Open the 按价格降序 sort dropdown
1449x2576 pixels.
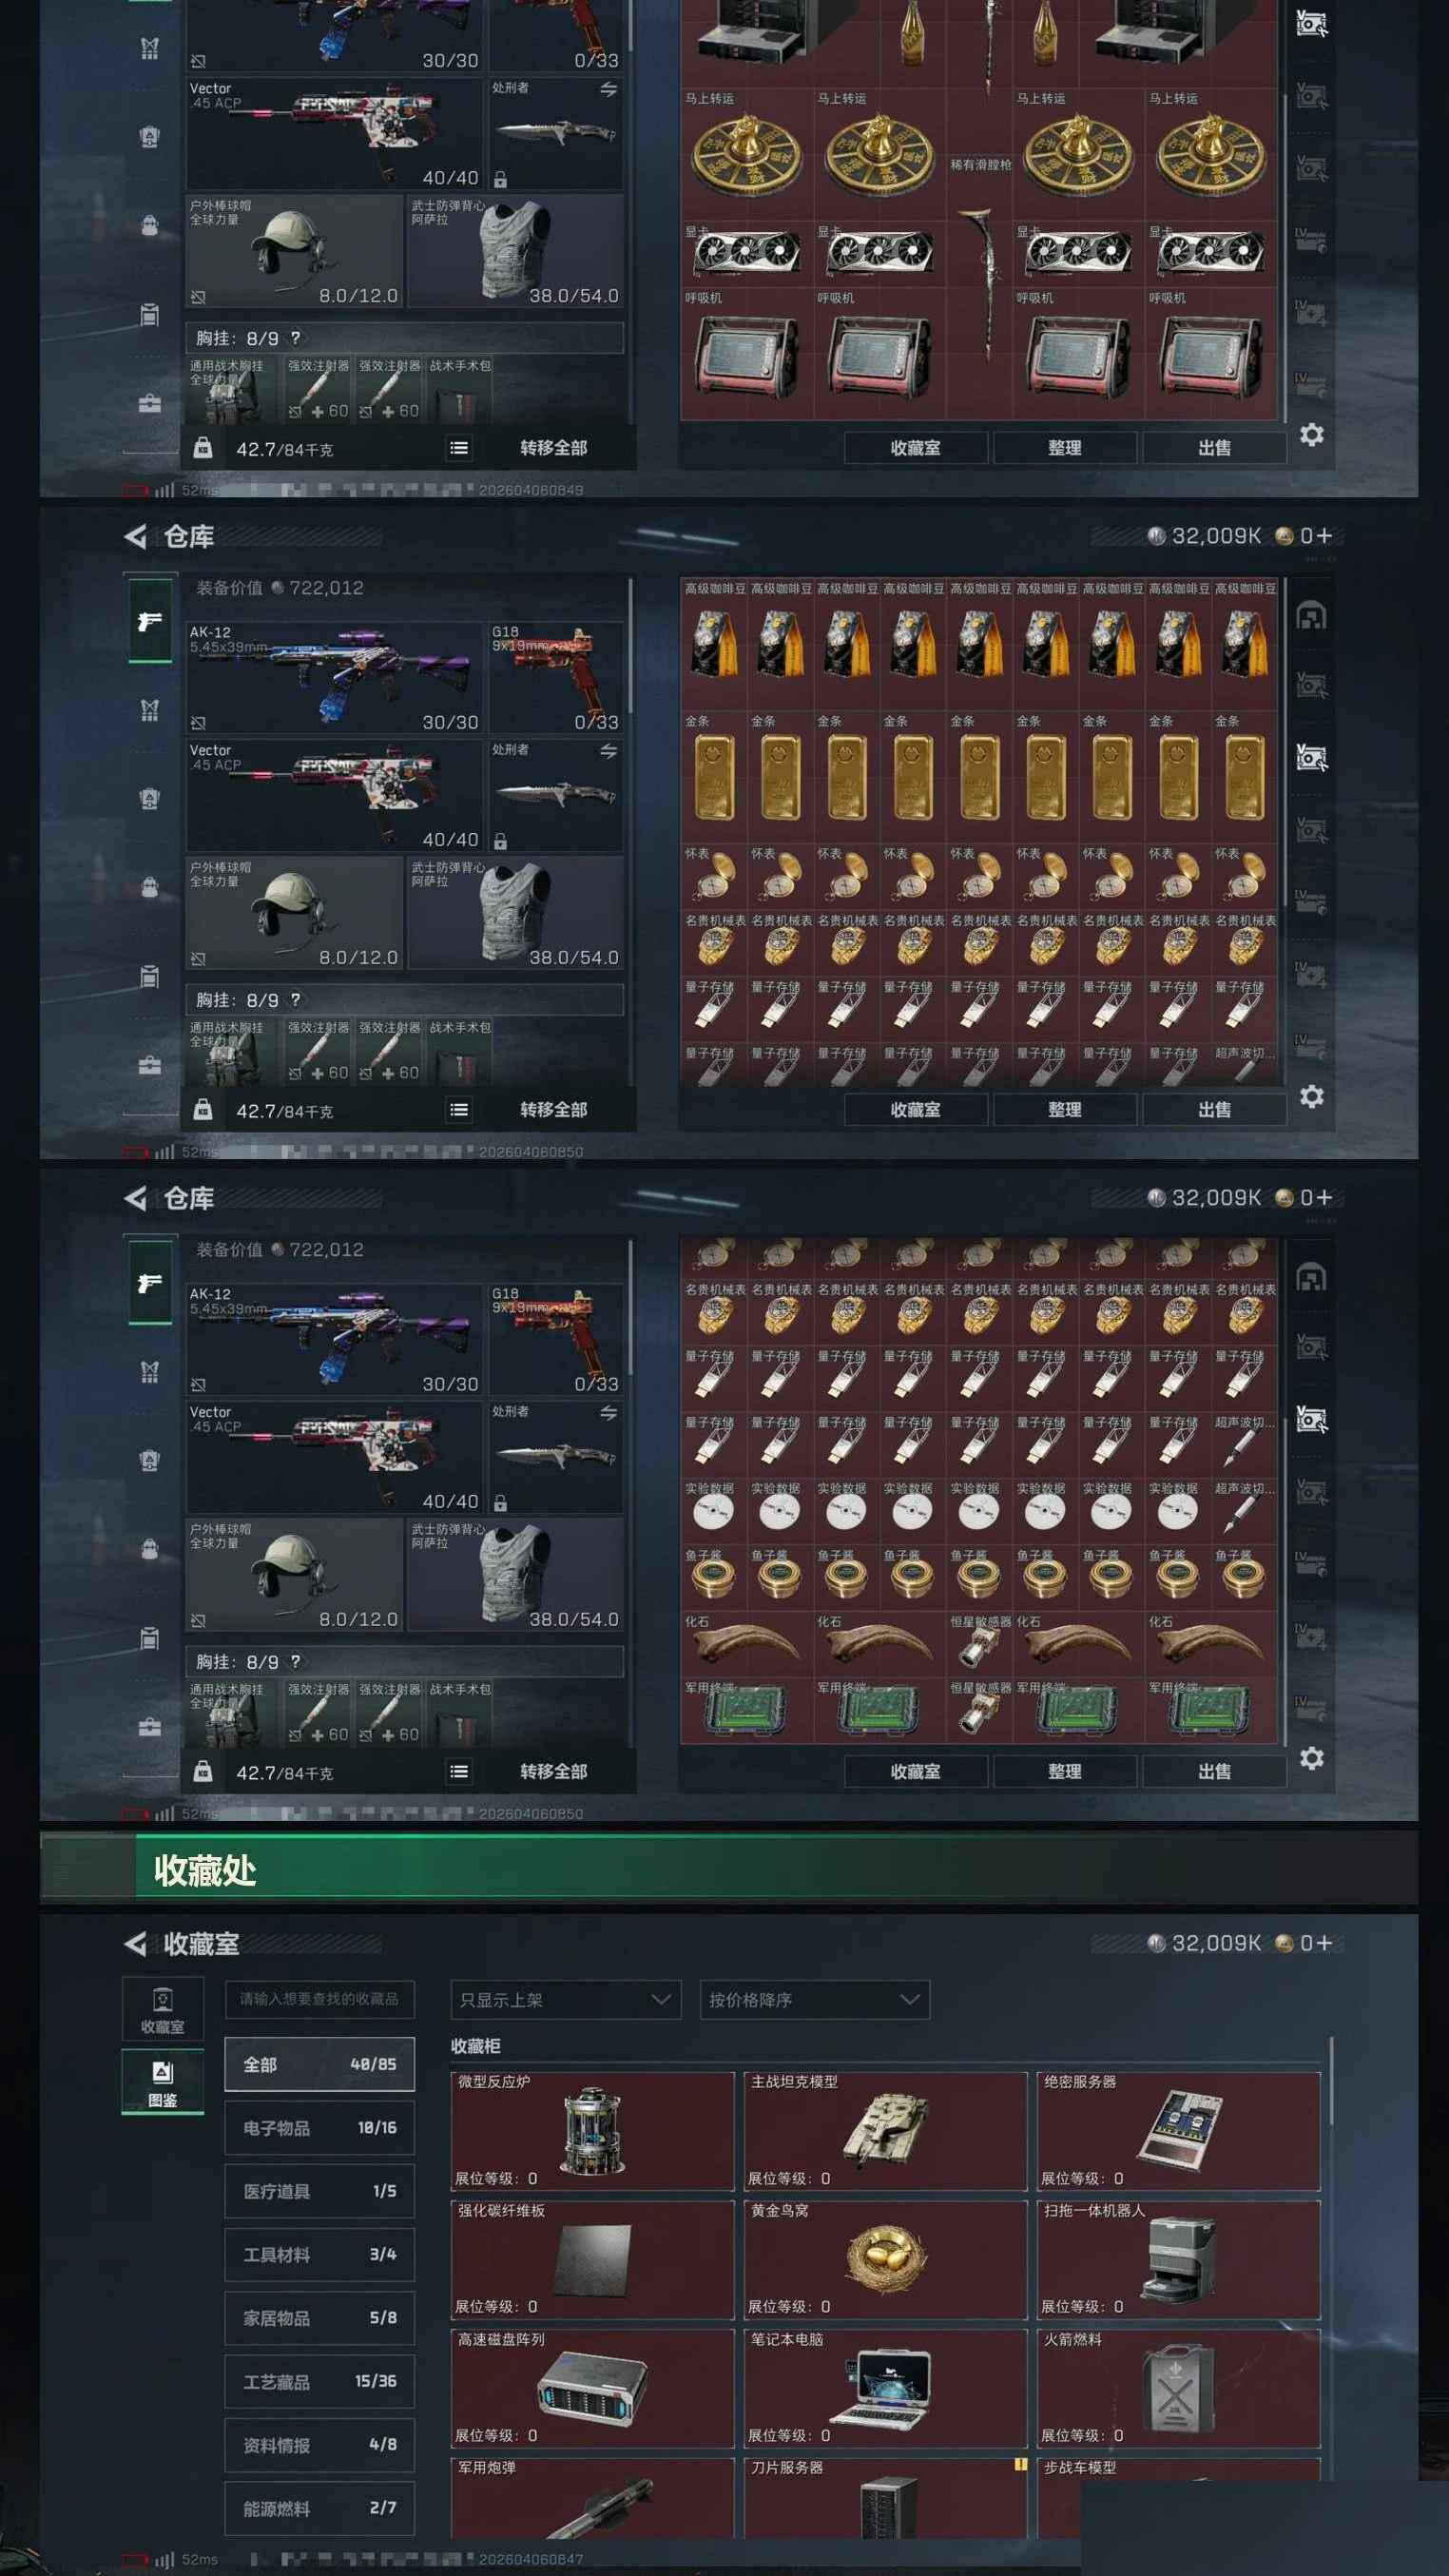point(815,1999)
